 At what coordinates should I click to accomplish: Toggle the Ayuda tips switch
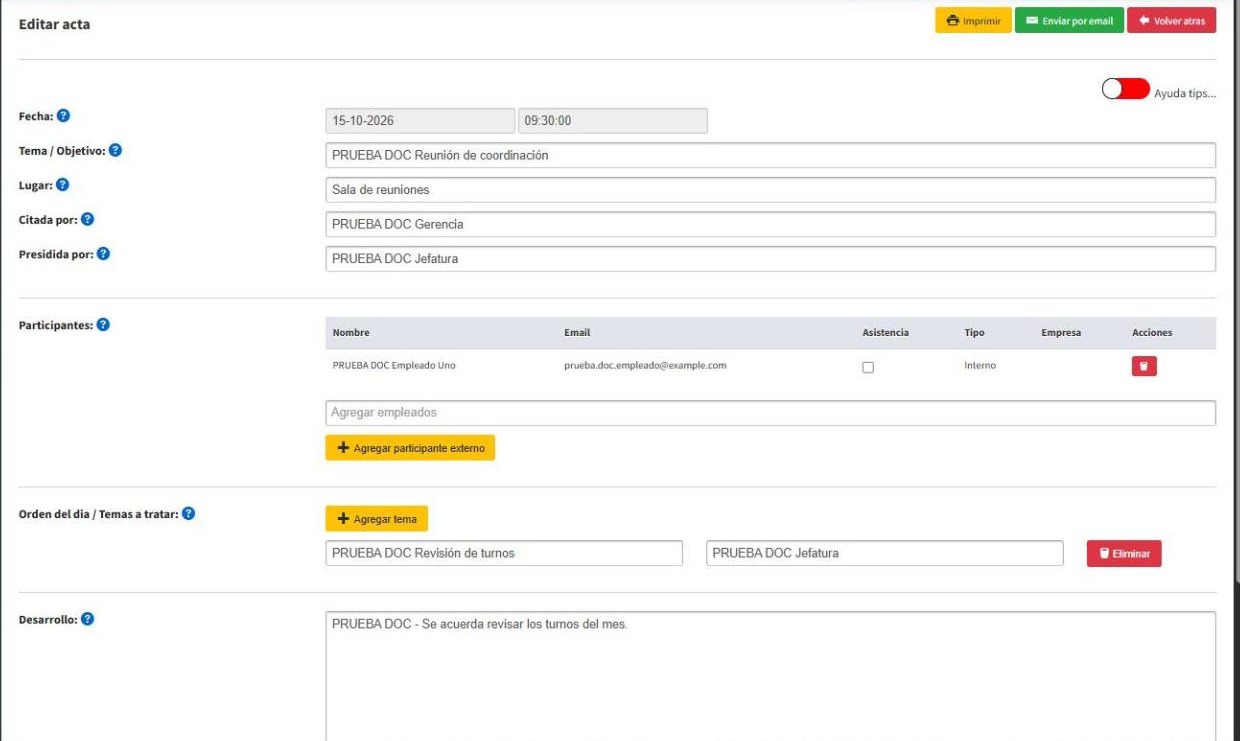[1126, 89]
